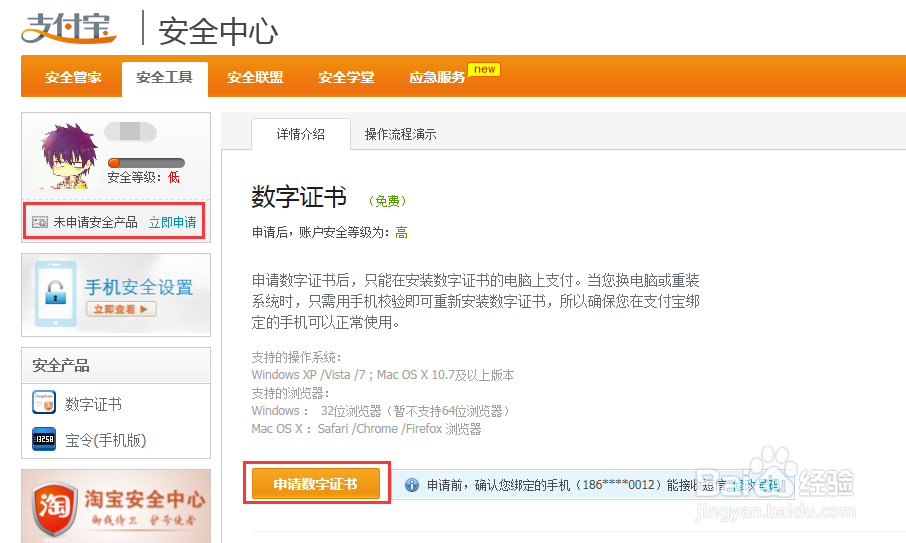Click the security product card icon

(x=40, y=222)
